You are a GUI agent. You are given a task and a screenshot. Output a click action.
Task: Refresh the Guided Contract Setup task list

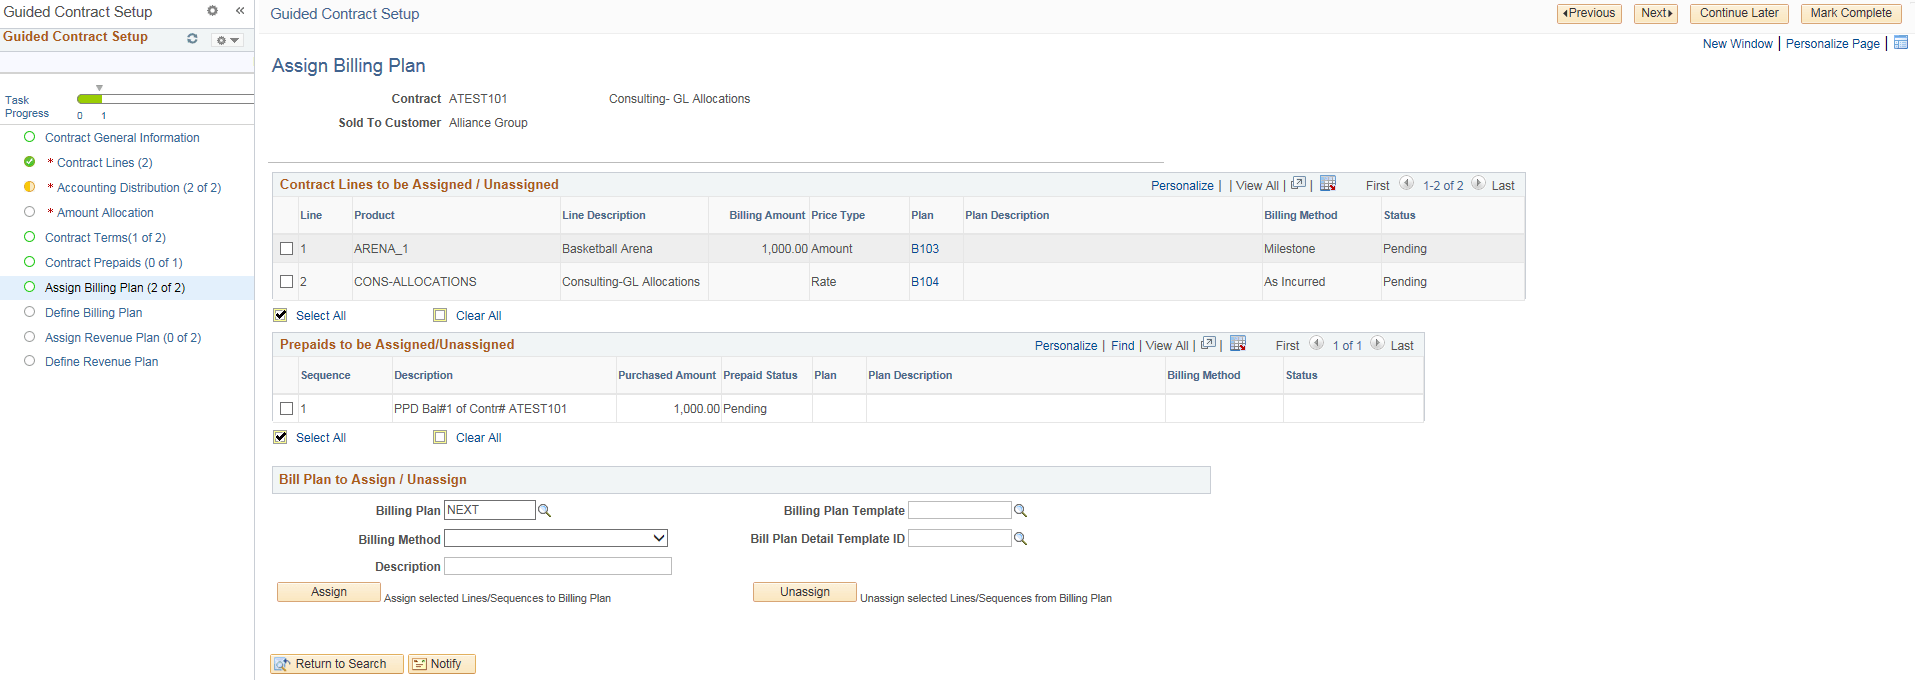tap(192, 39)
